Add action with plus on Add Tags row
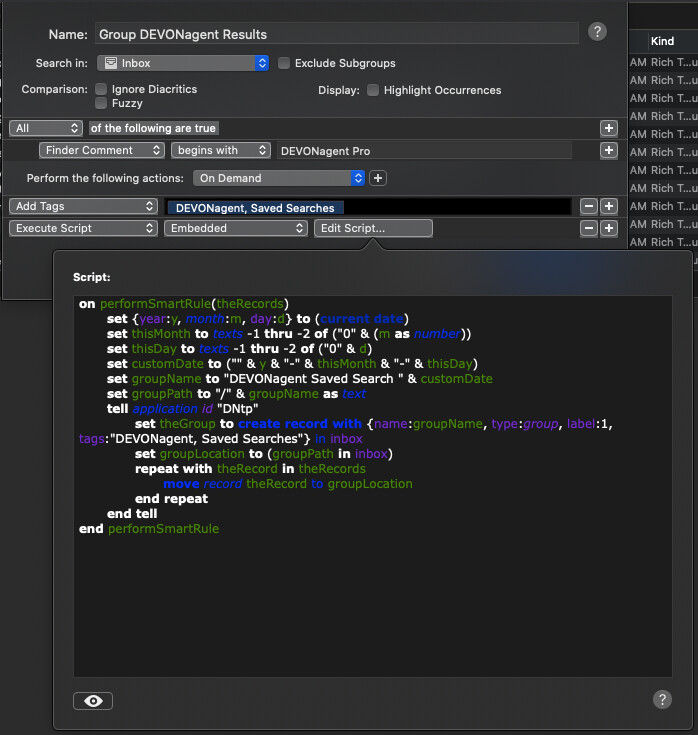The height and width of the screenshot is (735, 698). click(608, 206)
